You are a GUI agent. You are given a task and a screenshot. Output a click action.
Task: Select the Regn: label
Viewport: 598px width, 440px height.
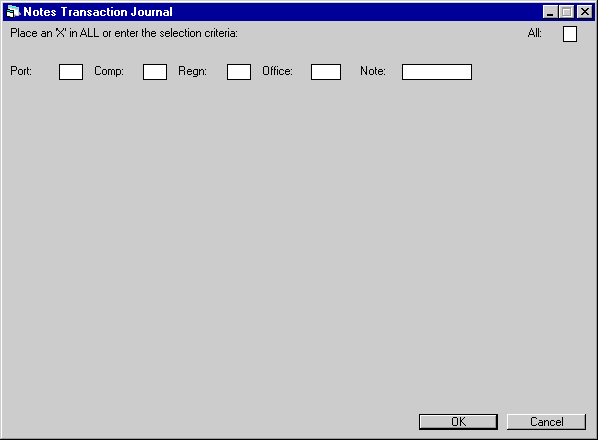[x=193, y=71]
